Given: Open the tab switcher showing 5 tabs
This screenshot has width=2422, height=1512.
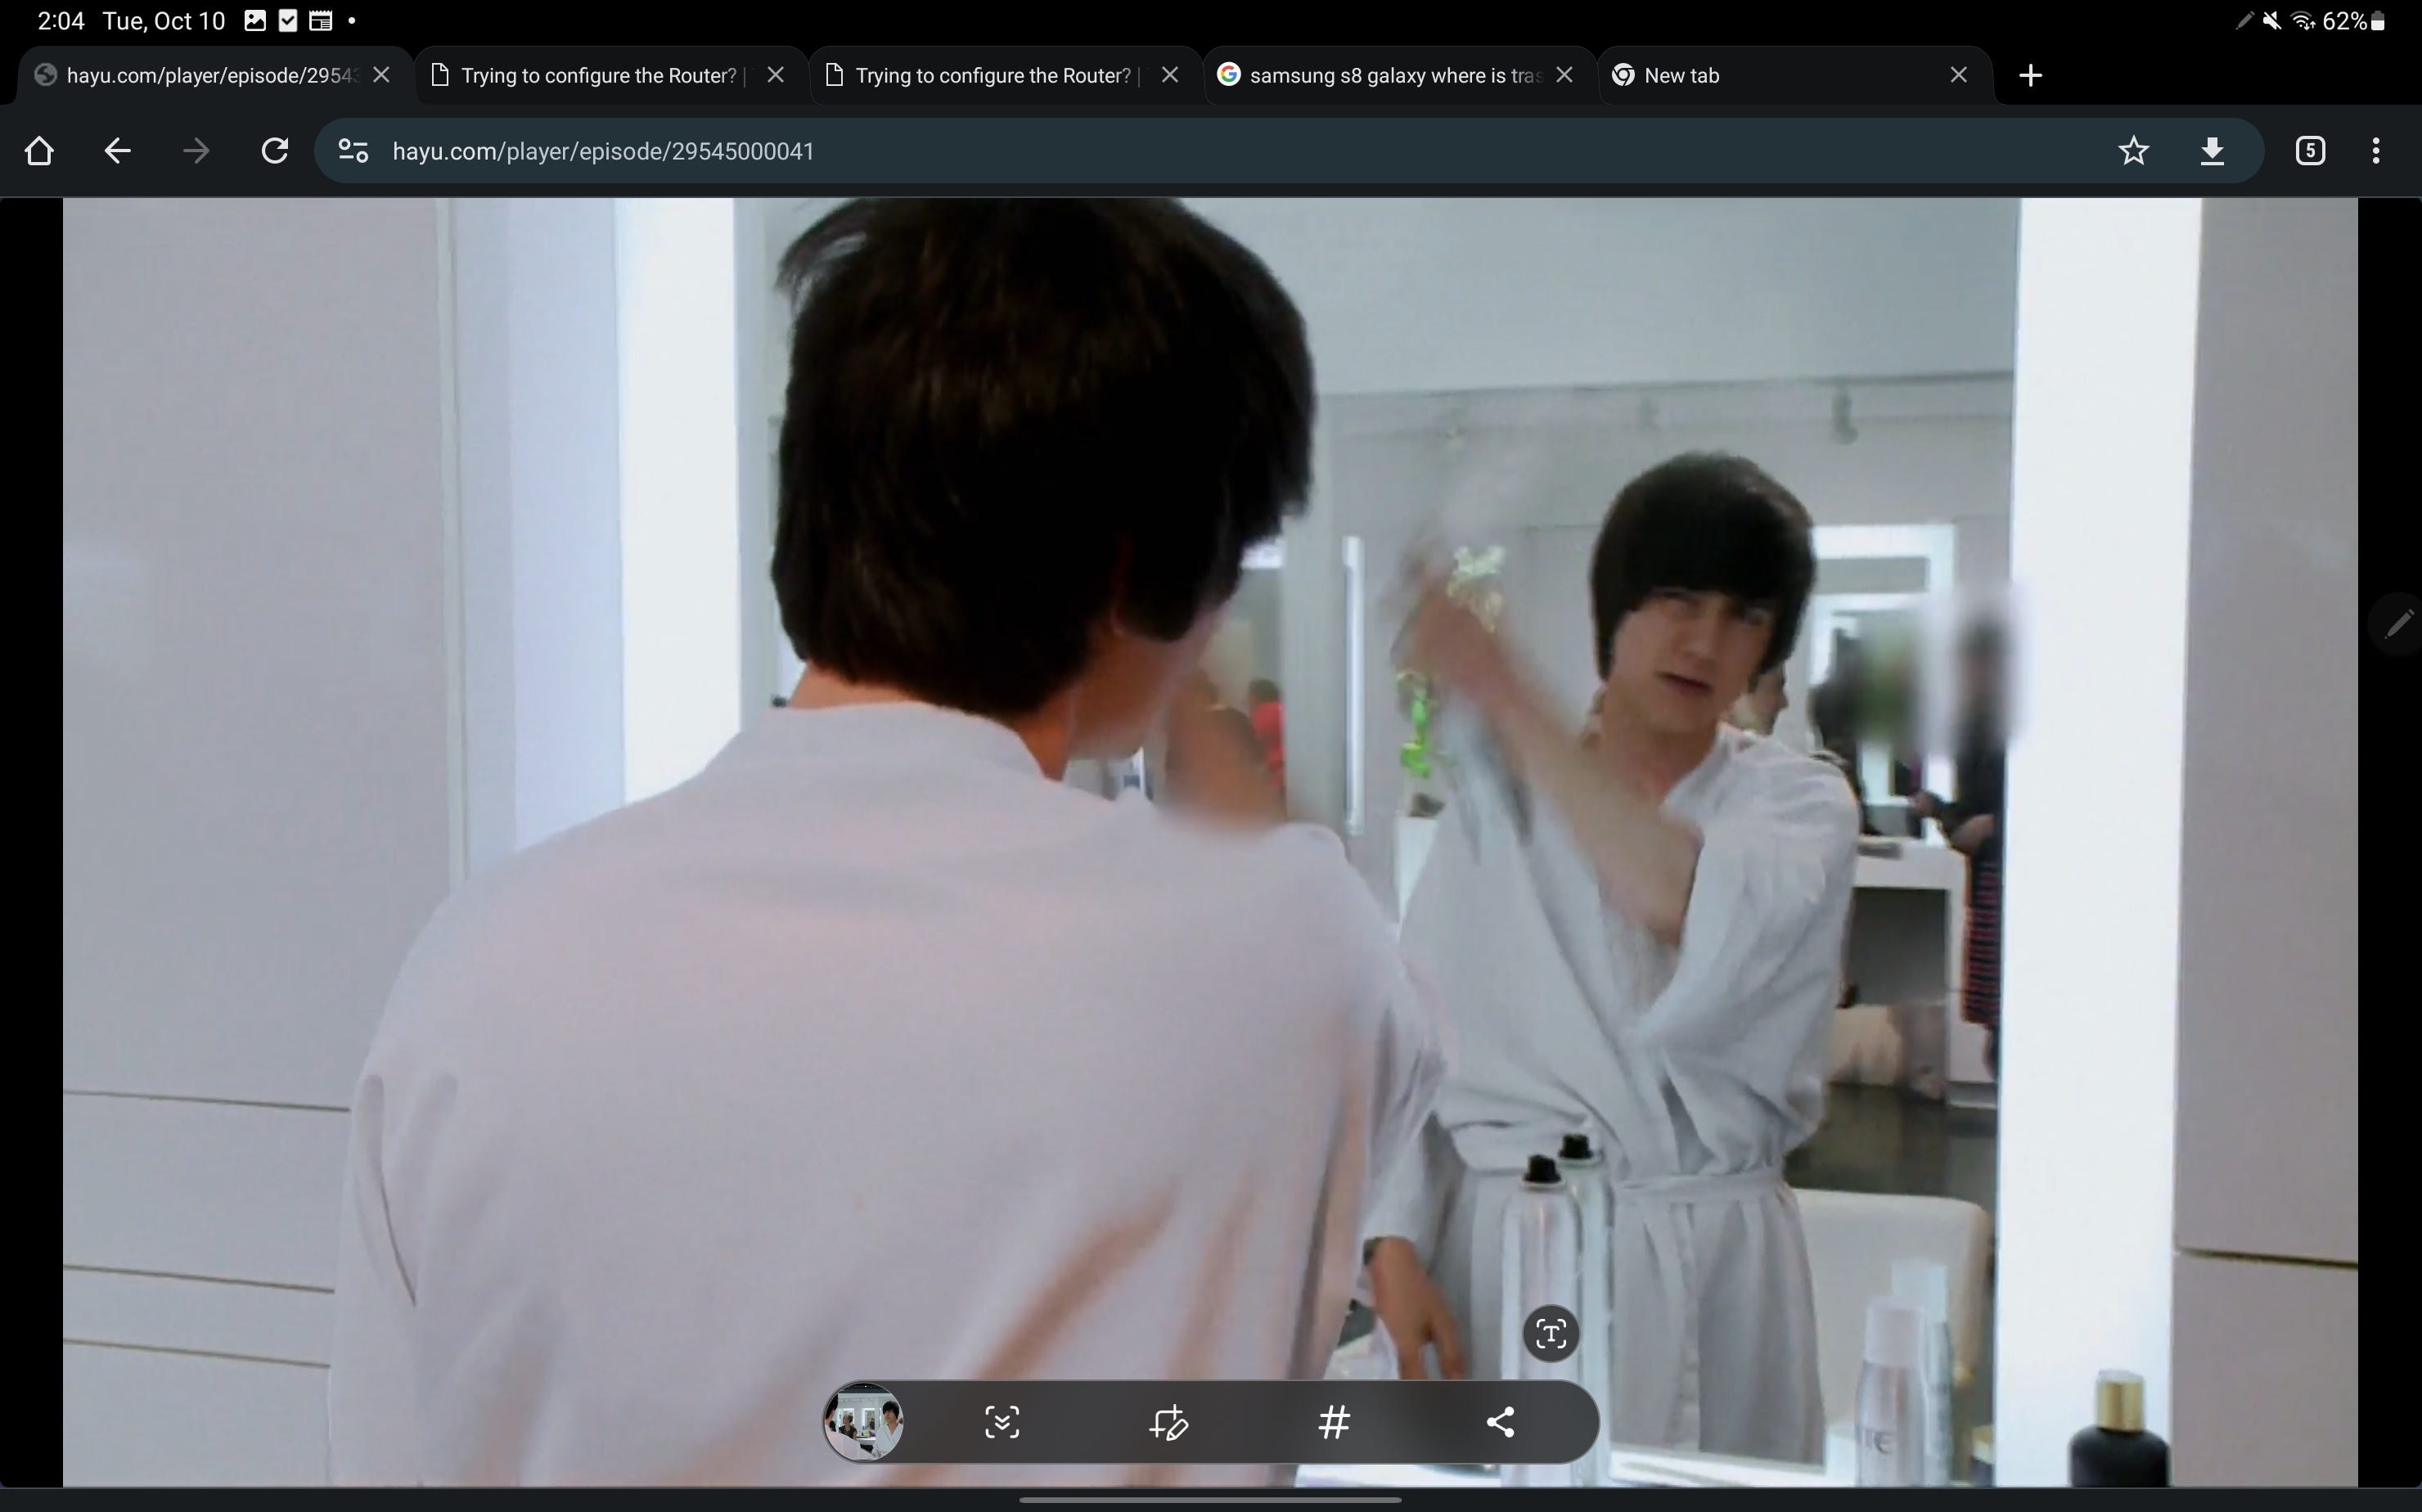Looking at the screenshot, I should coord(2310,151).
